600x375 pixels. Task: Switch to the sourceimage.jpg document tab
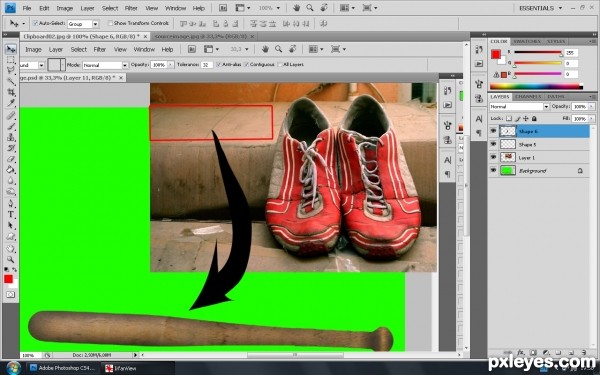[203, 36]
